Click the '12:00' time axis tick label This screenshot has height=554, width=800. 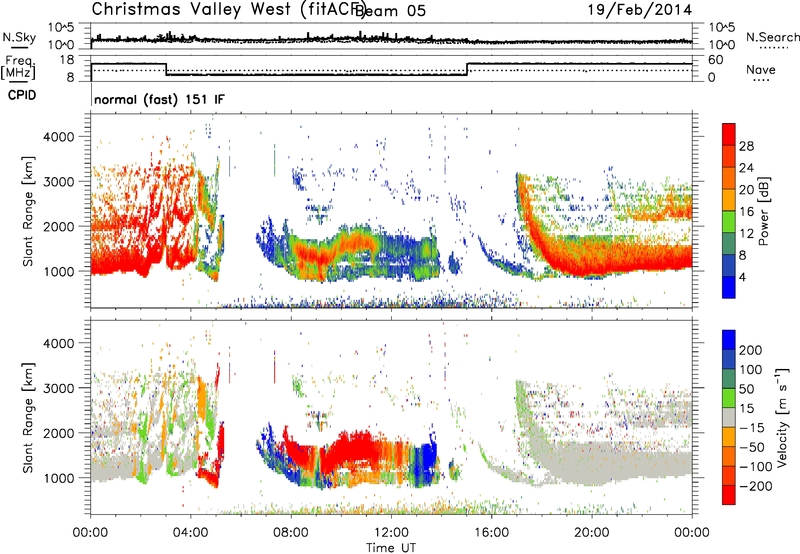(x=391, y=533)
